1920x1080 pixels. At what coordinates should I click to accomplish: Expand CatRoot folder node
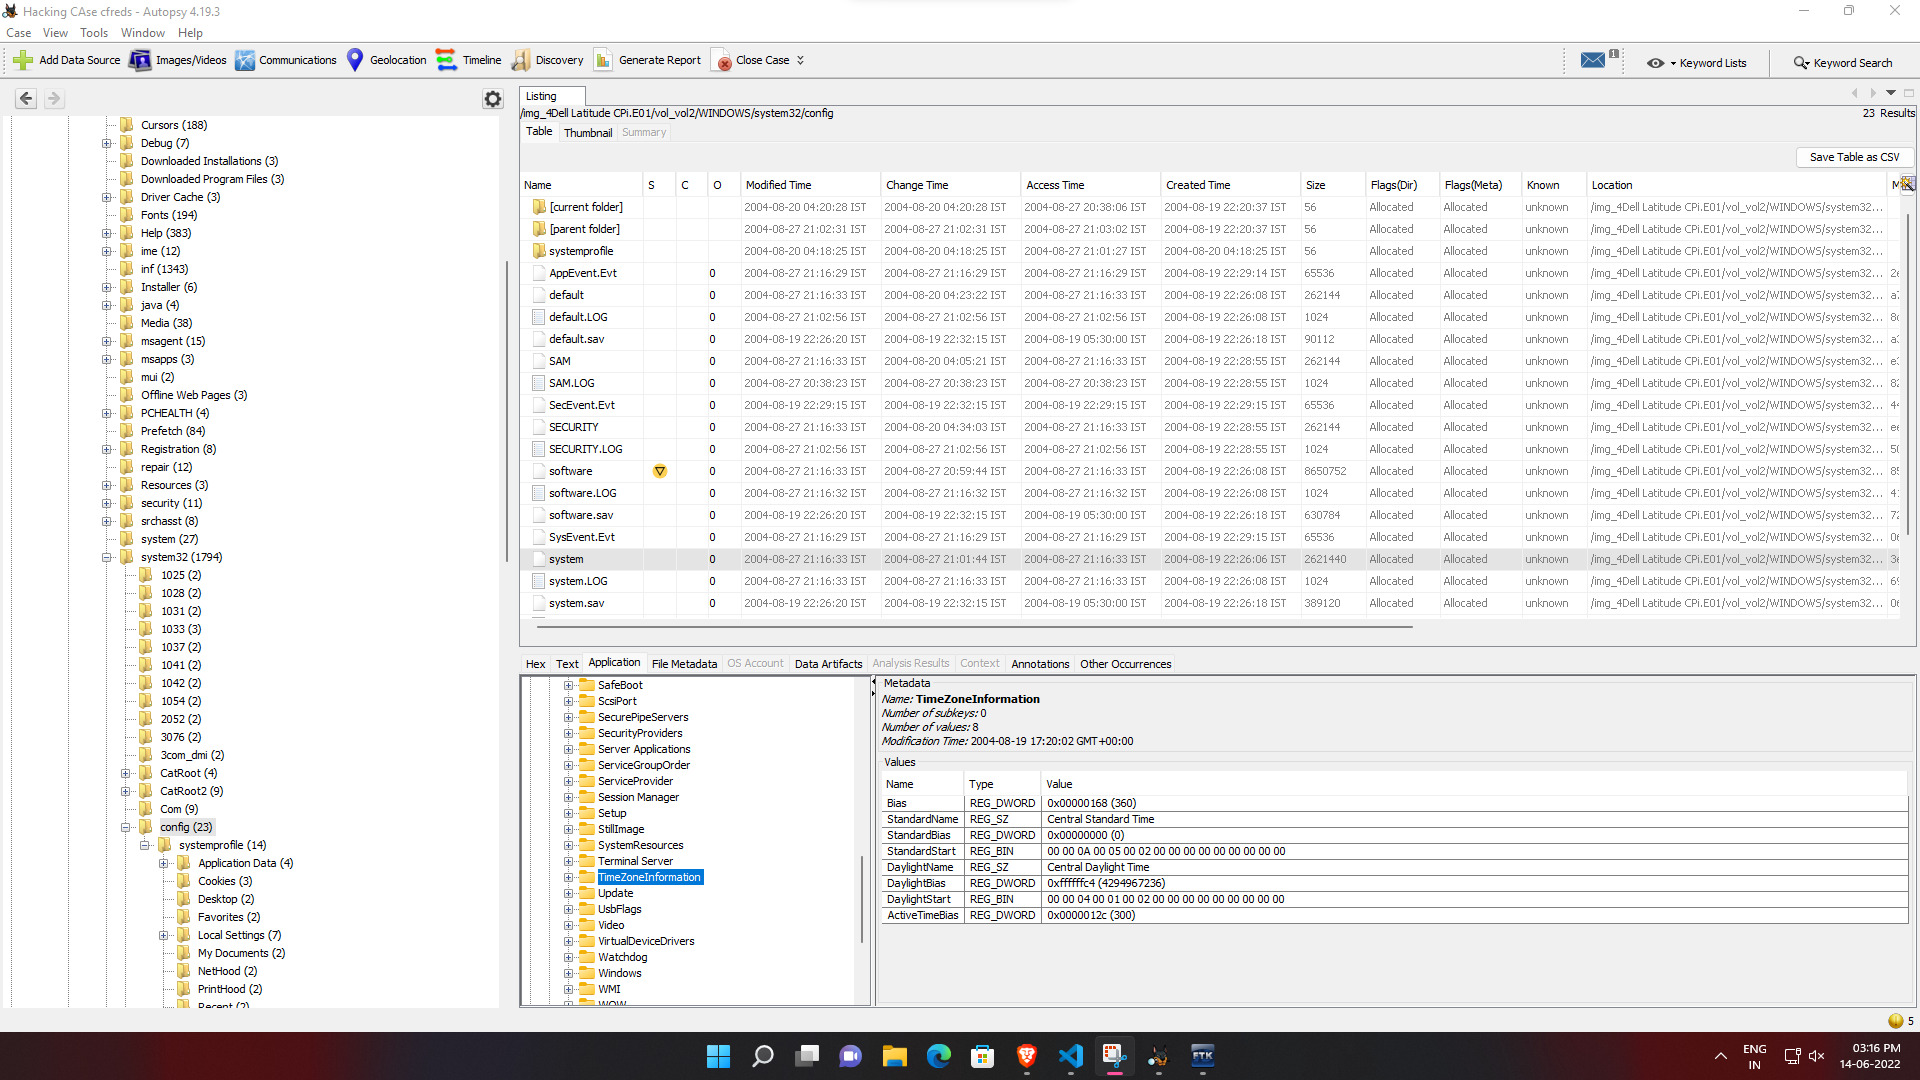(x=126, y=773)
